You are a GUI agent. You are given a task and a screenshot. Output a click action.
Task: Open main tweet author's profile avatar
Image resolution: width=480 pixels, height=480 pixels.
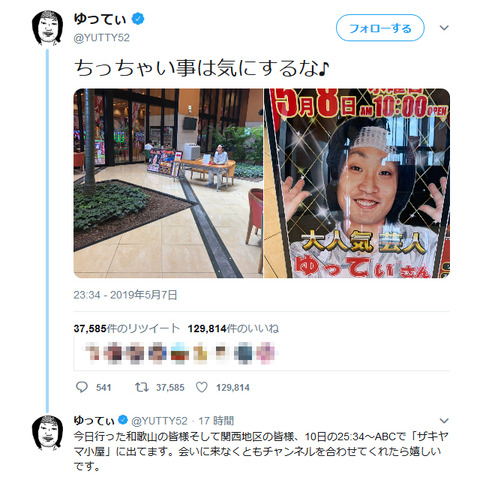point(47,28)
